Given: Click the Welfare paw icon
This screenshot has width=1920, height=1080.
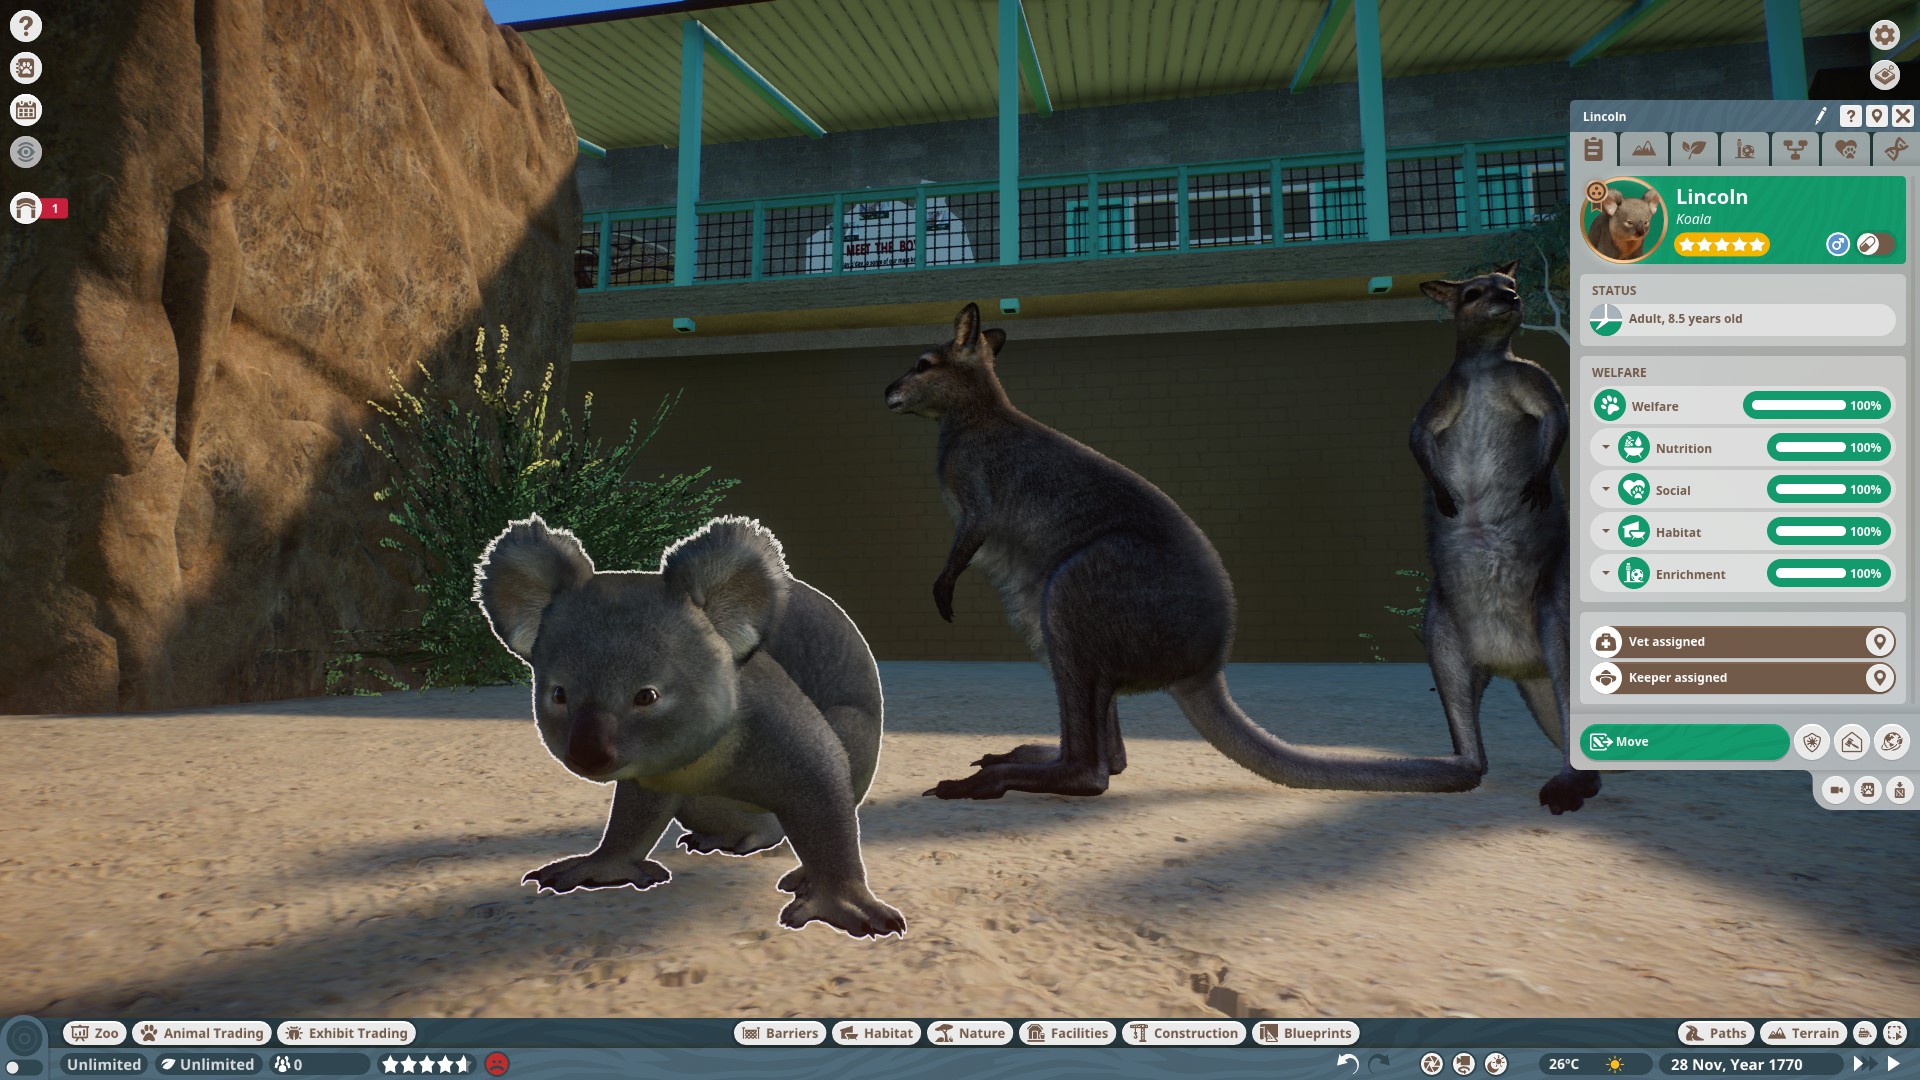Looking at the screenshot, I should 1610,405.
